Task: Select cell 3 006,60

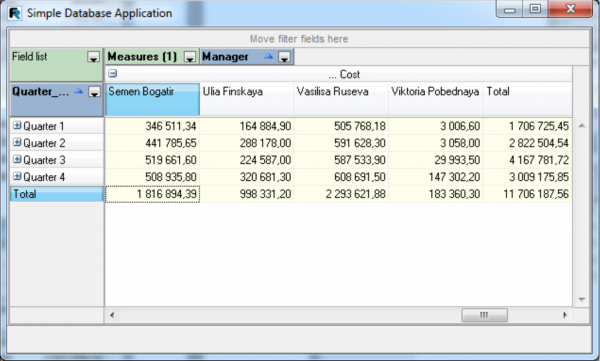Action: pos(435,126)
